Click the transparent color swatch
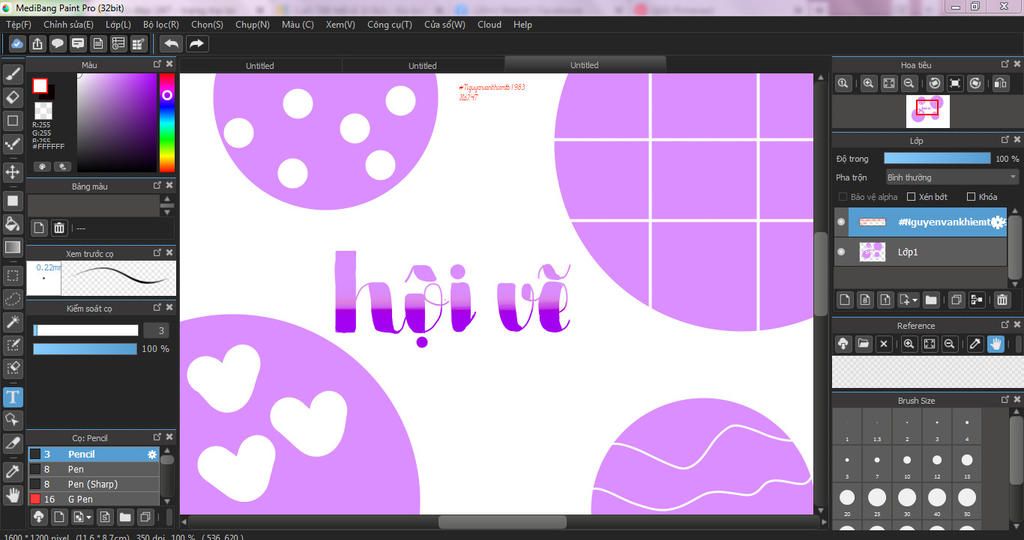 43,110
